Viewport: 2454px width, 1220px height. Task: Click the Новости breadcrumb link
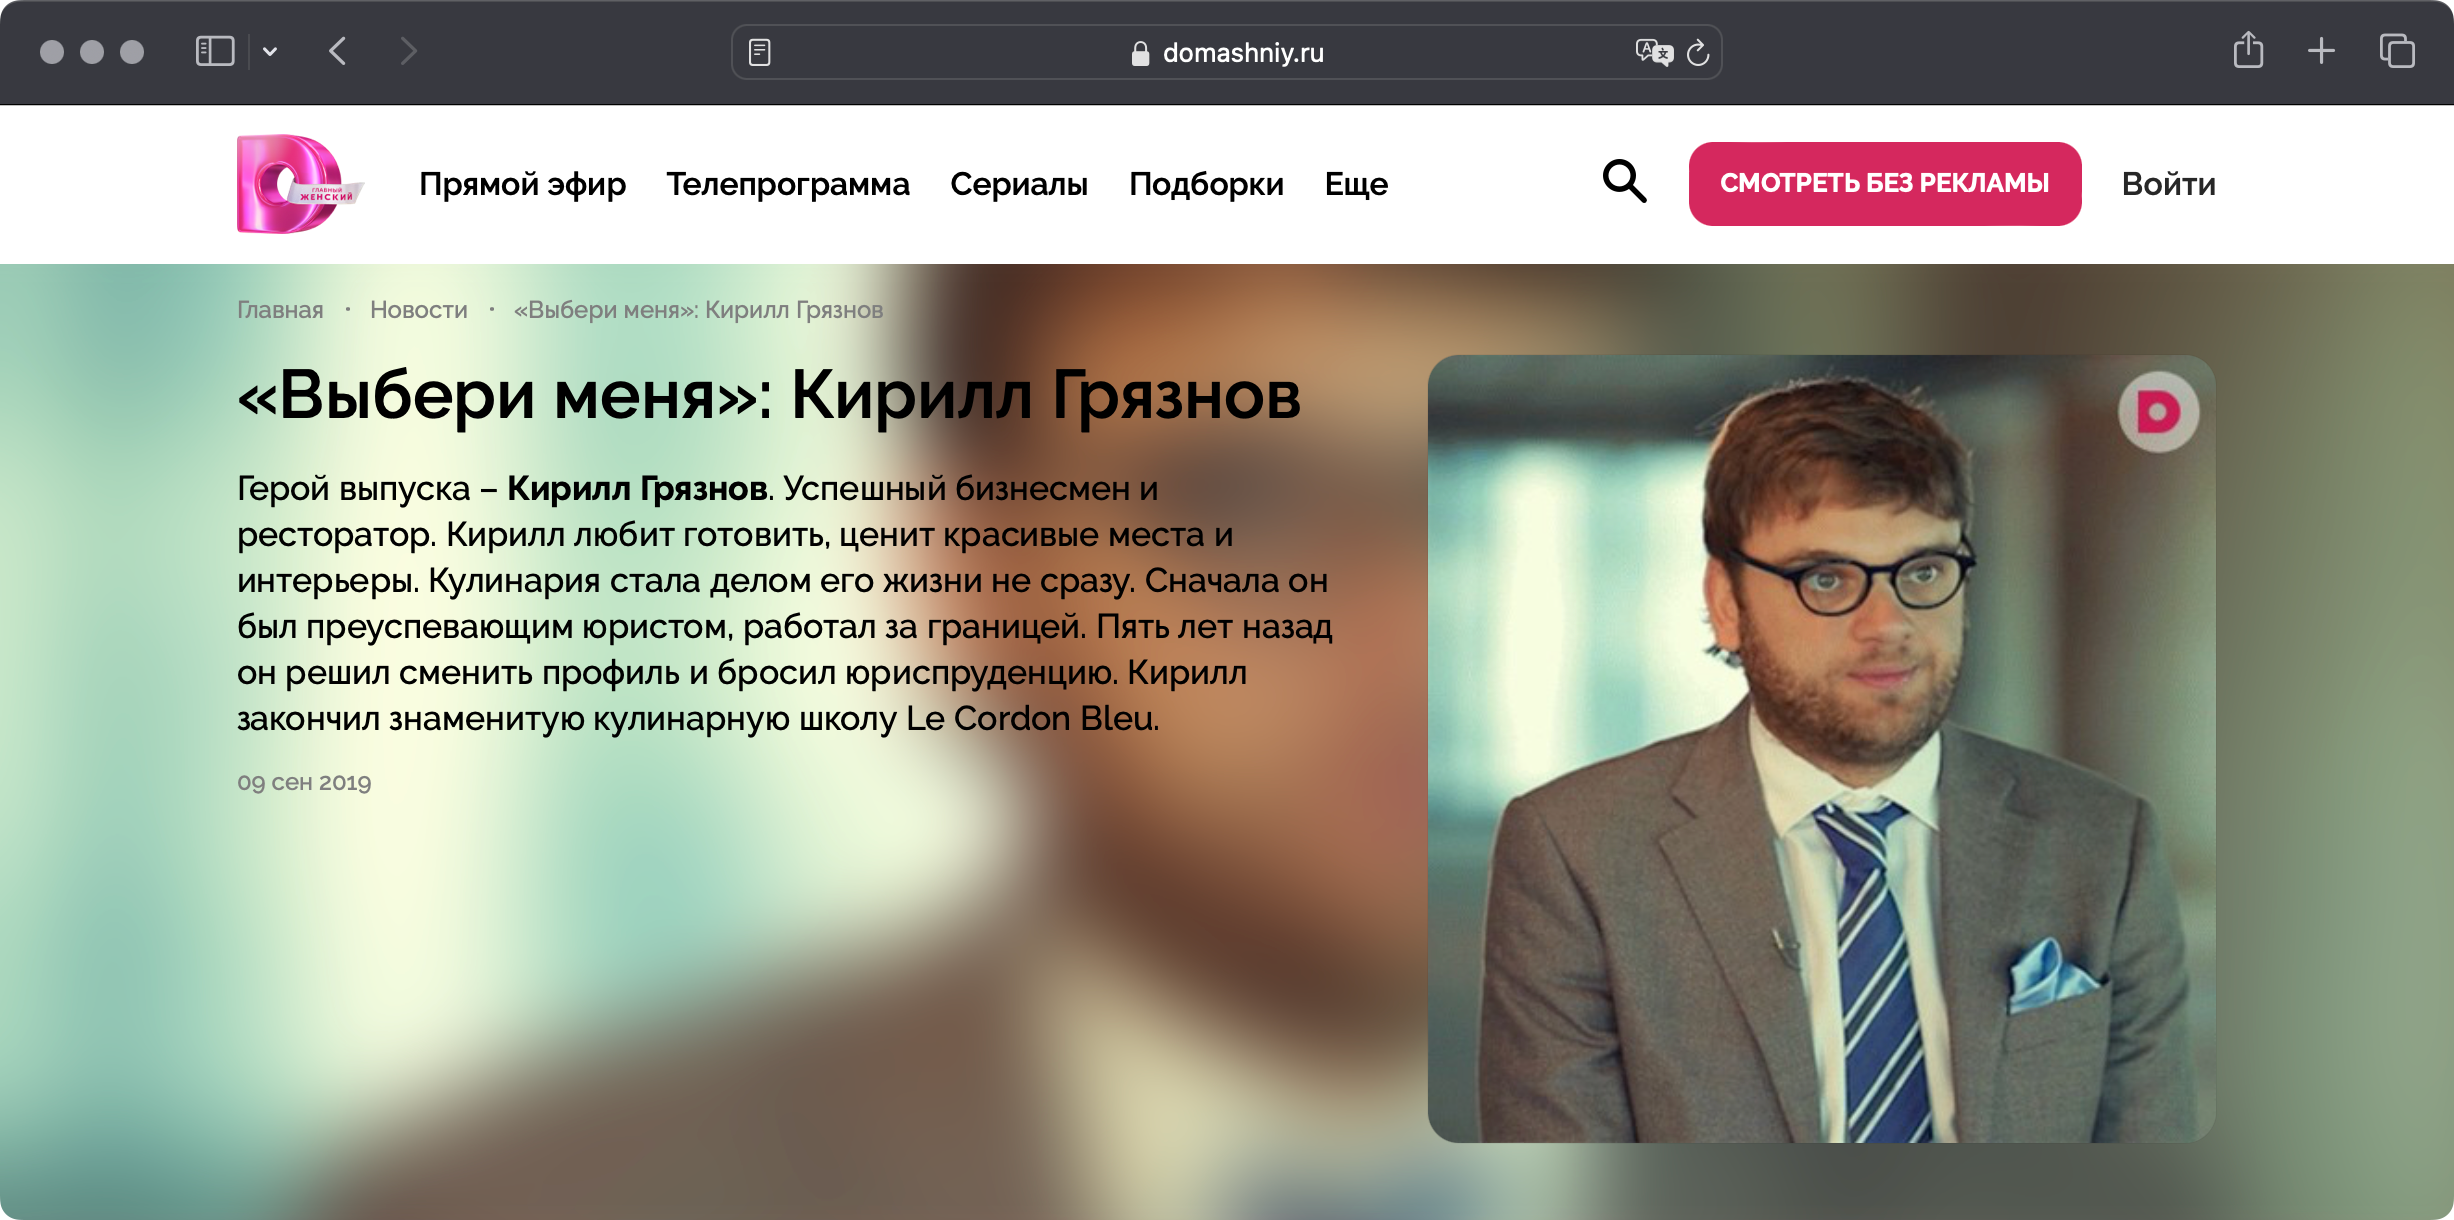coord(419,310)
